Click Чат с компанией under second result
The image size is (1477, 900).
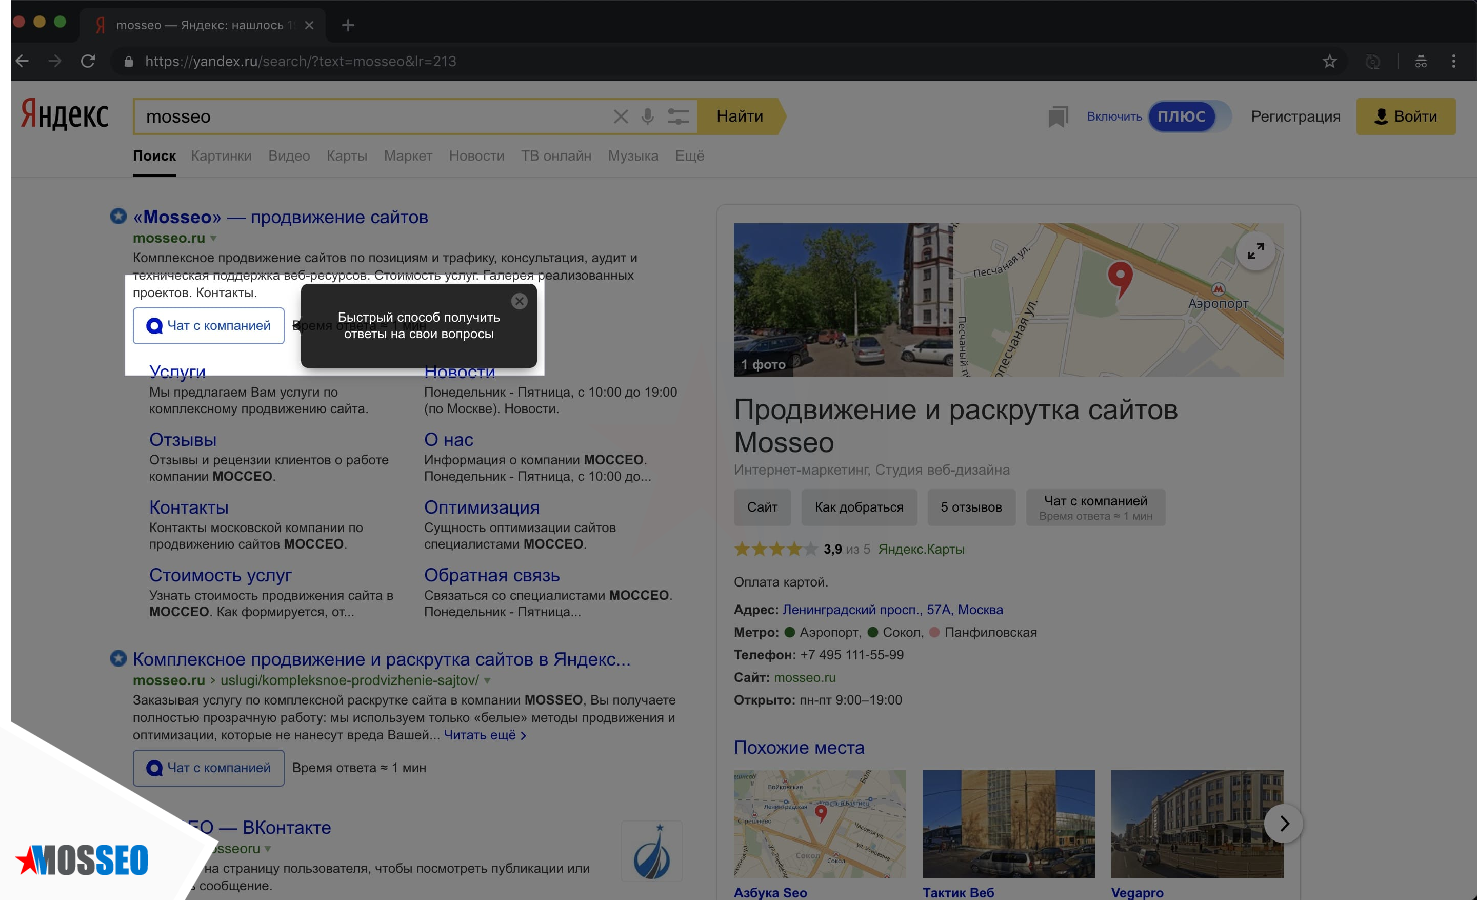209,768
